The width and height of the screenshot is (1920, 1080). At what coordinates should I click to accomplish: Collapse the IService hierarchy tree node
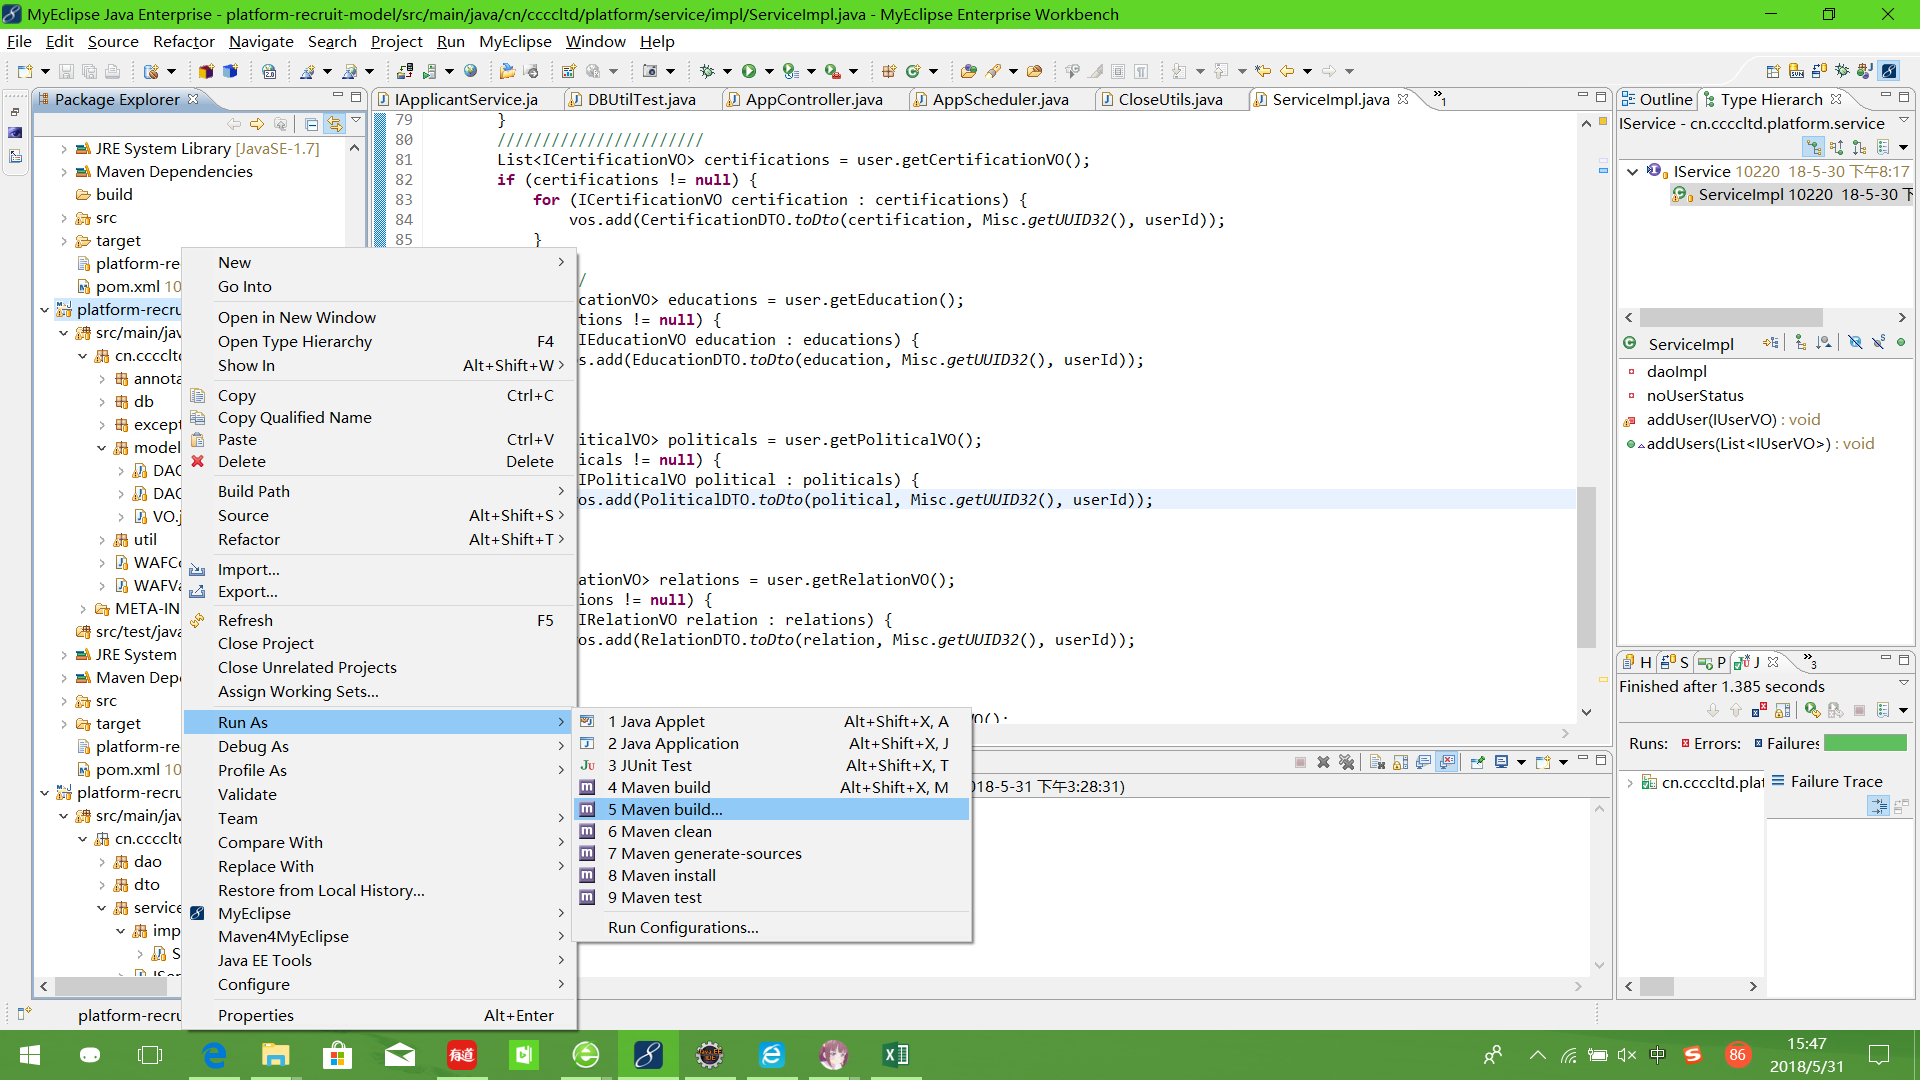1632,172
